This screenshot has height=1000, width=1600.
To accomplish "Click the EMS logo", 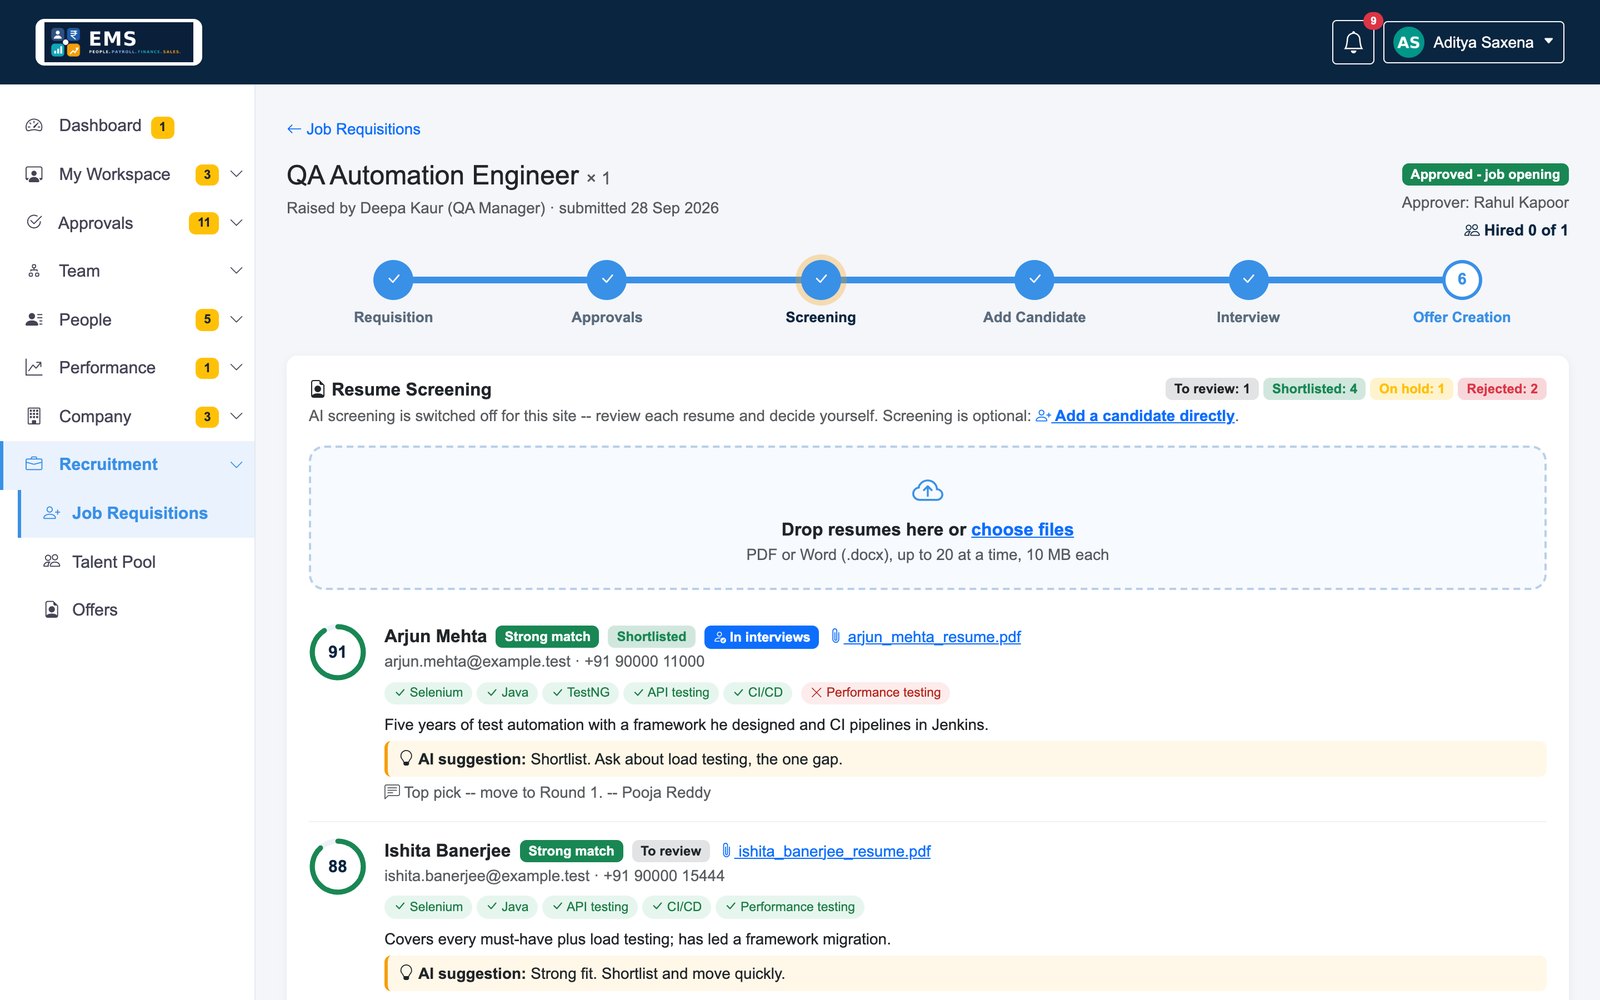I will pos(119,42).
